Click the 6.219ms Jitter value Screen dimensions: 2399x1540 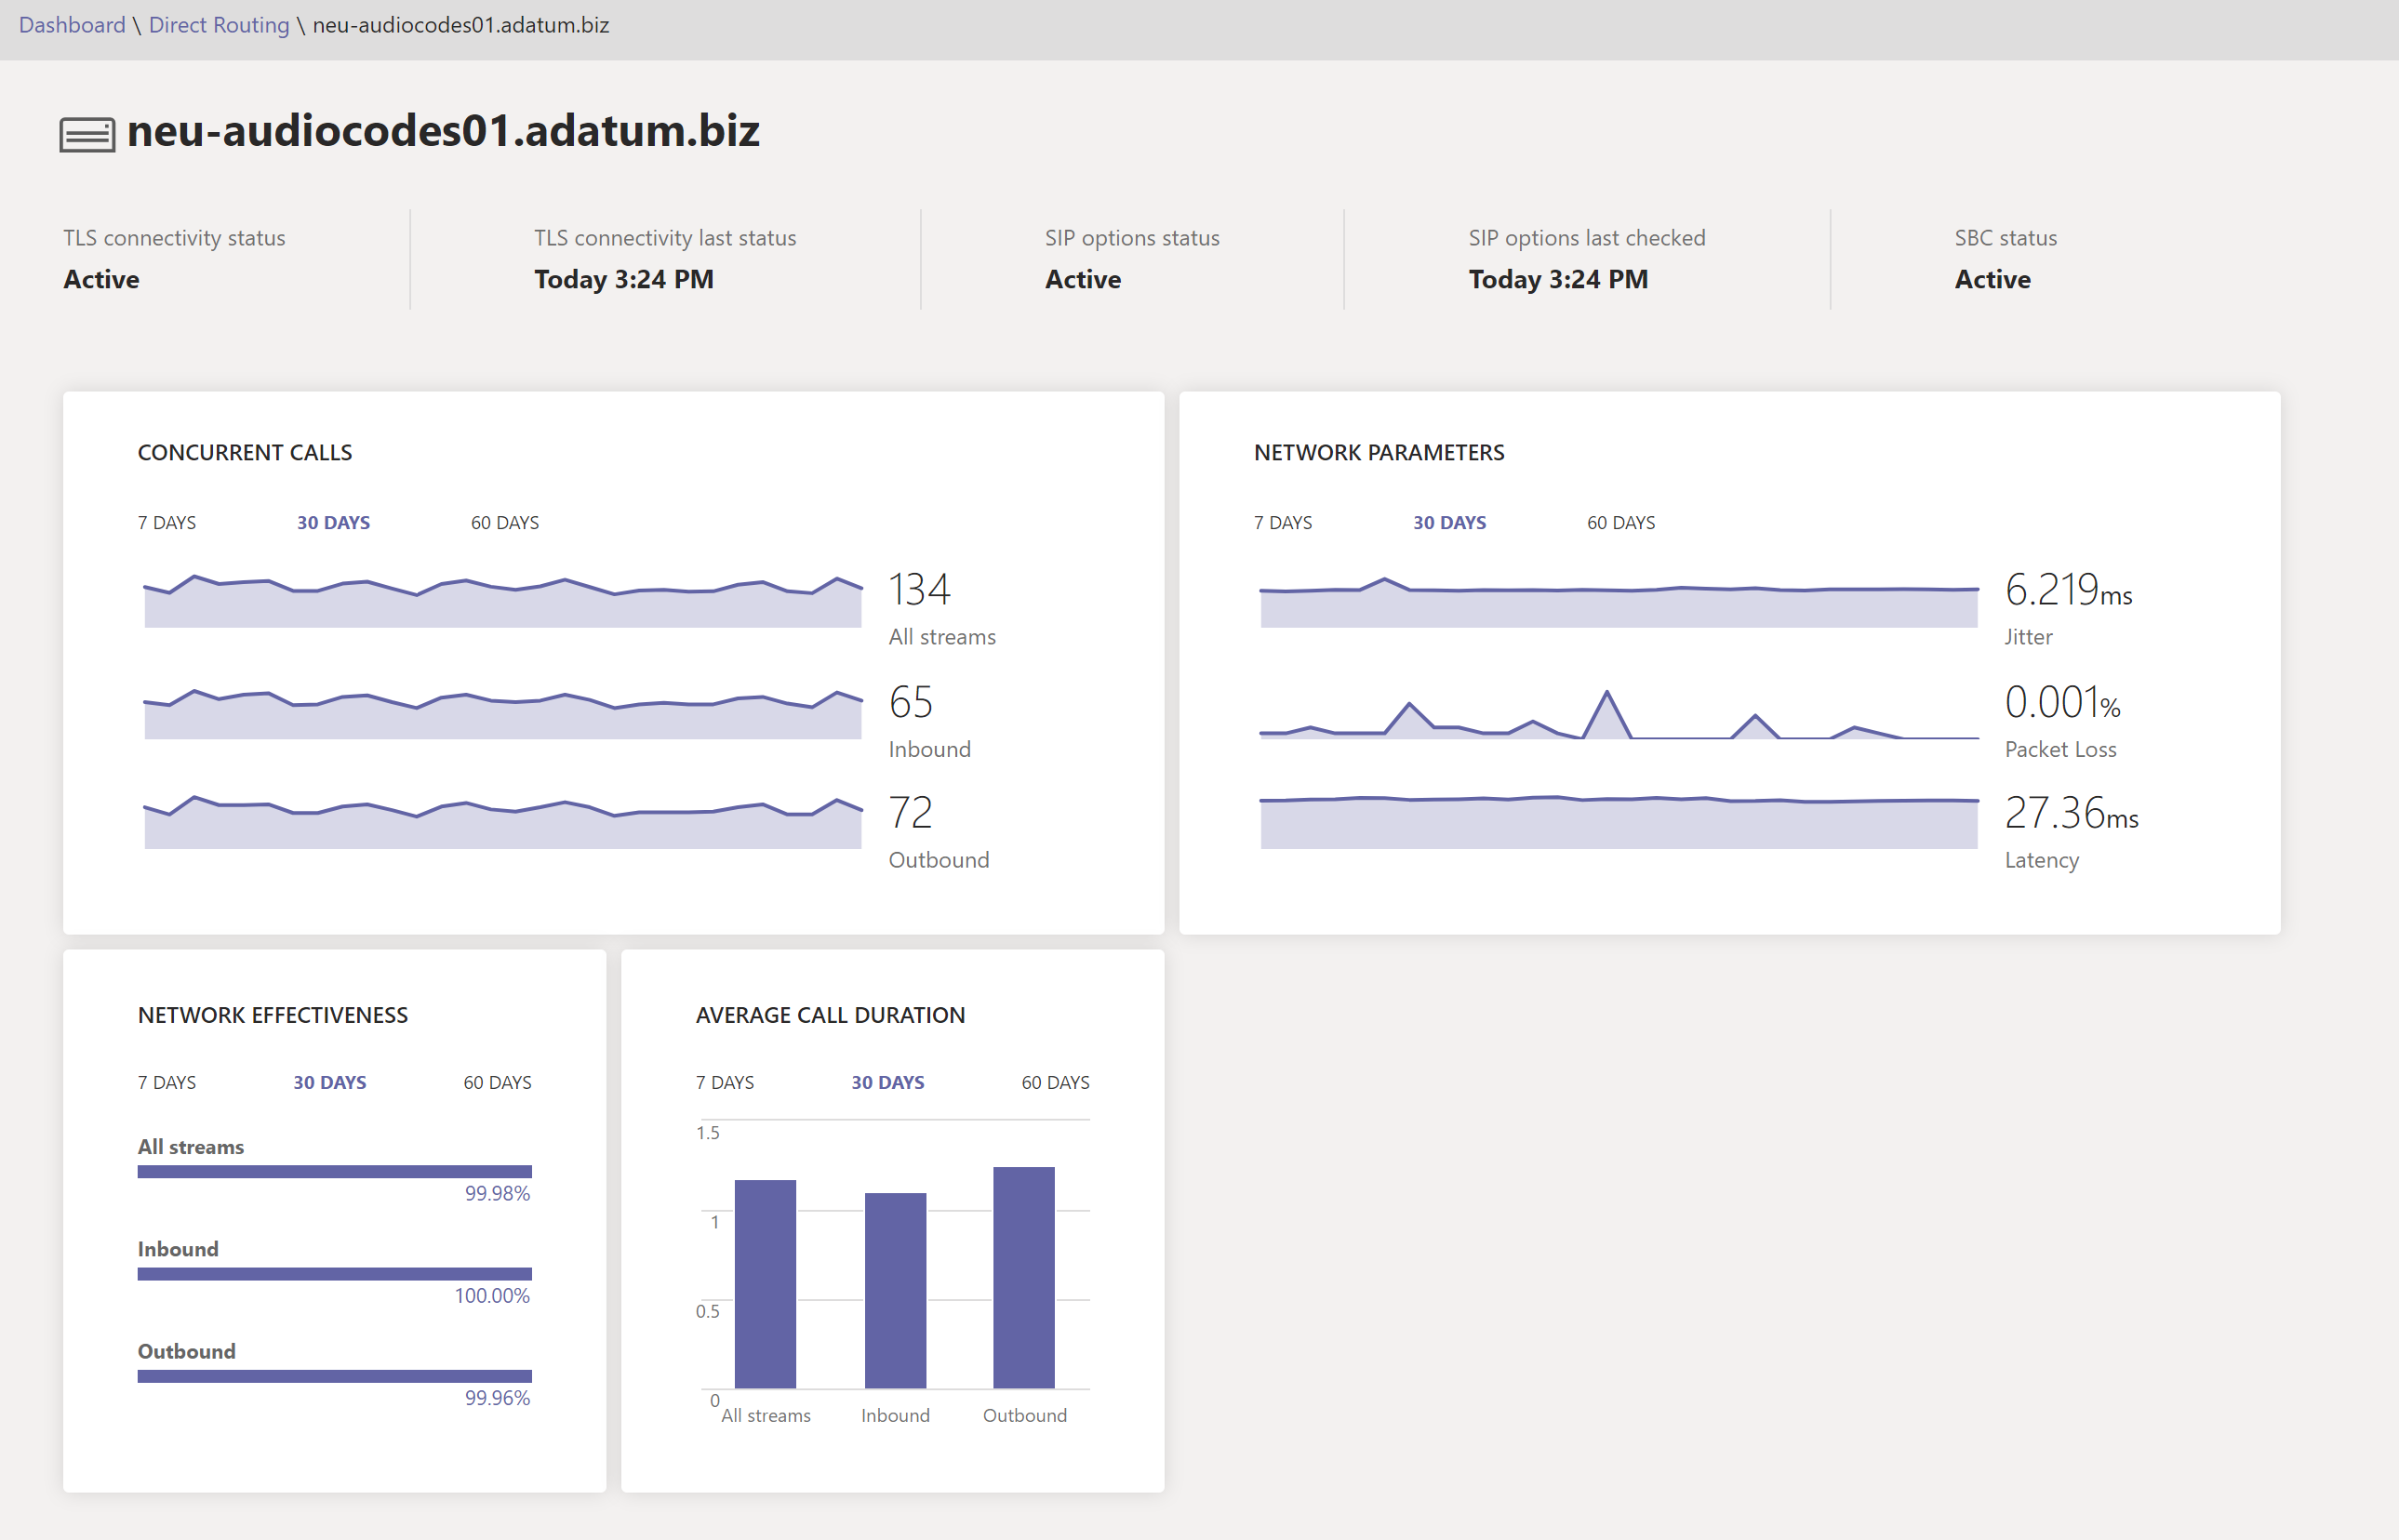click(x=2068, y=589)
